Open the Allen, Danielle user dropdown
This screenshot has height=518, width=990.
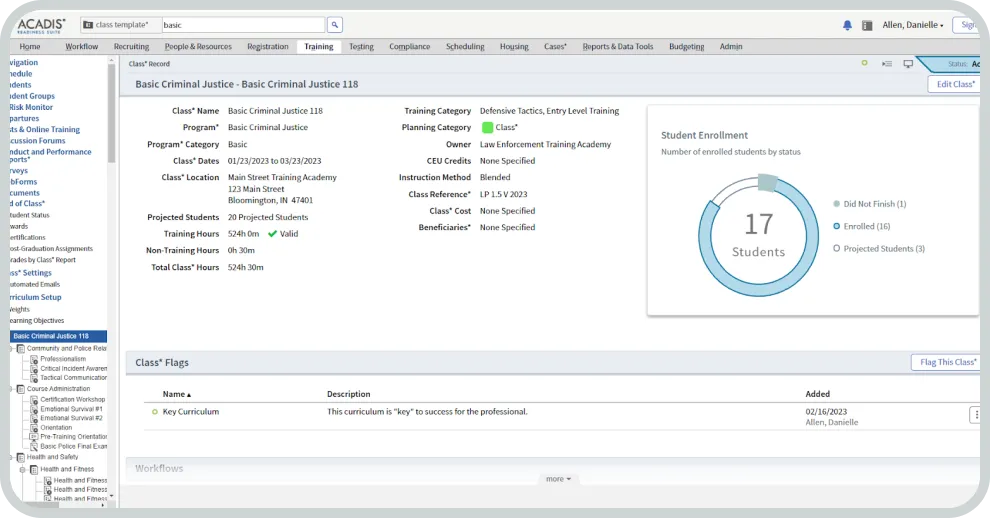tap(912, 25)
